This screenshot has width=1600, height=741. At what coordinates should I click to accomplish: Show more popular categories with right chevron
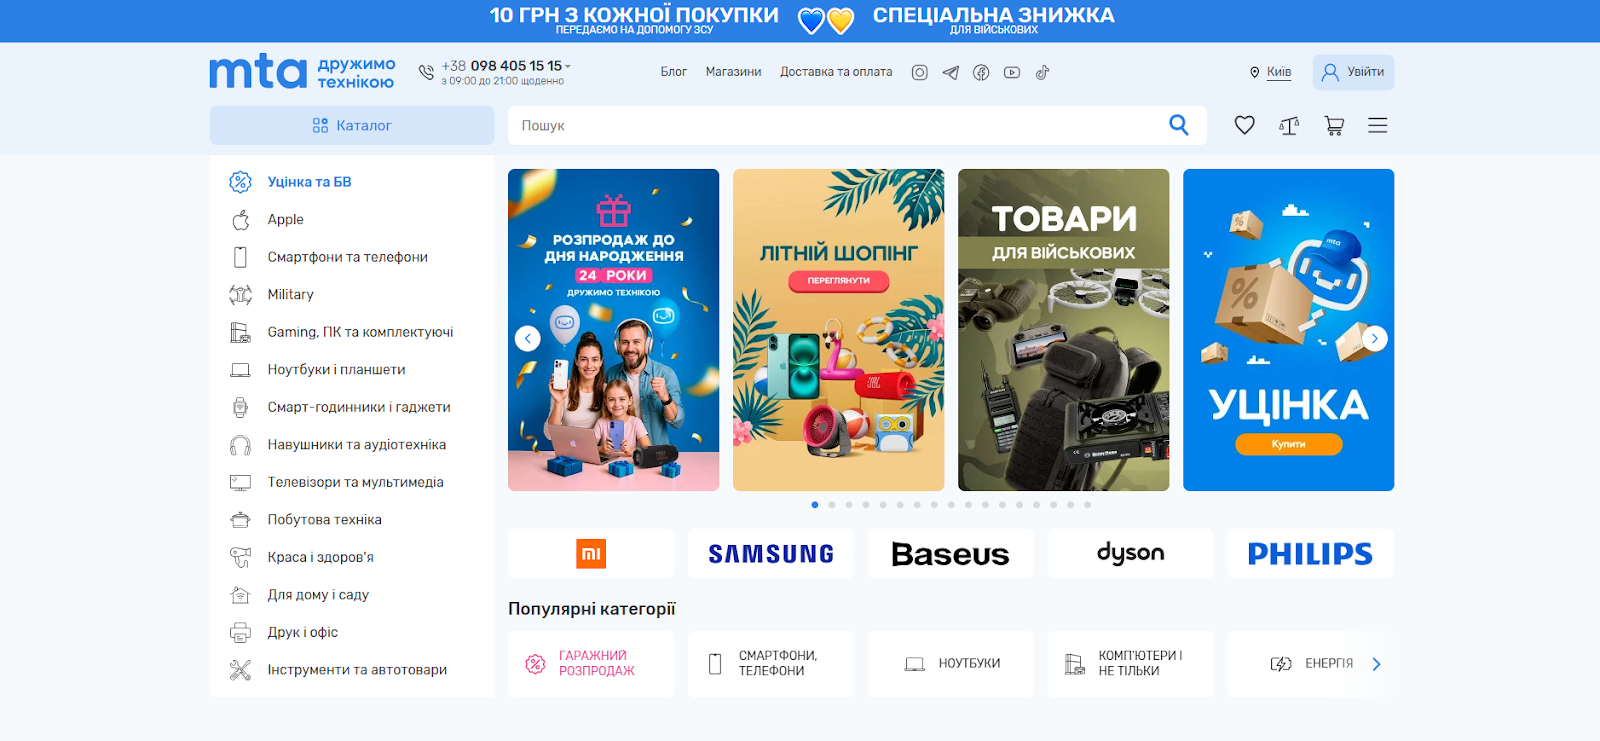(1377, 664)
